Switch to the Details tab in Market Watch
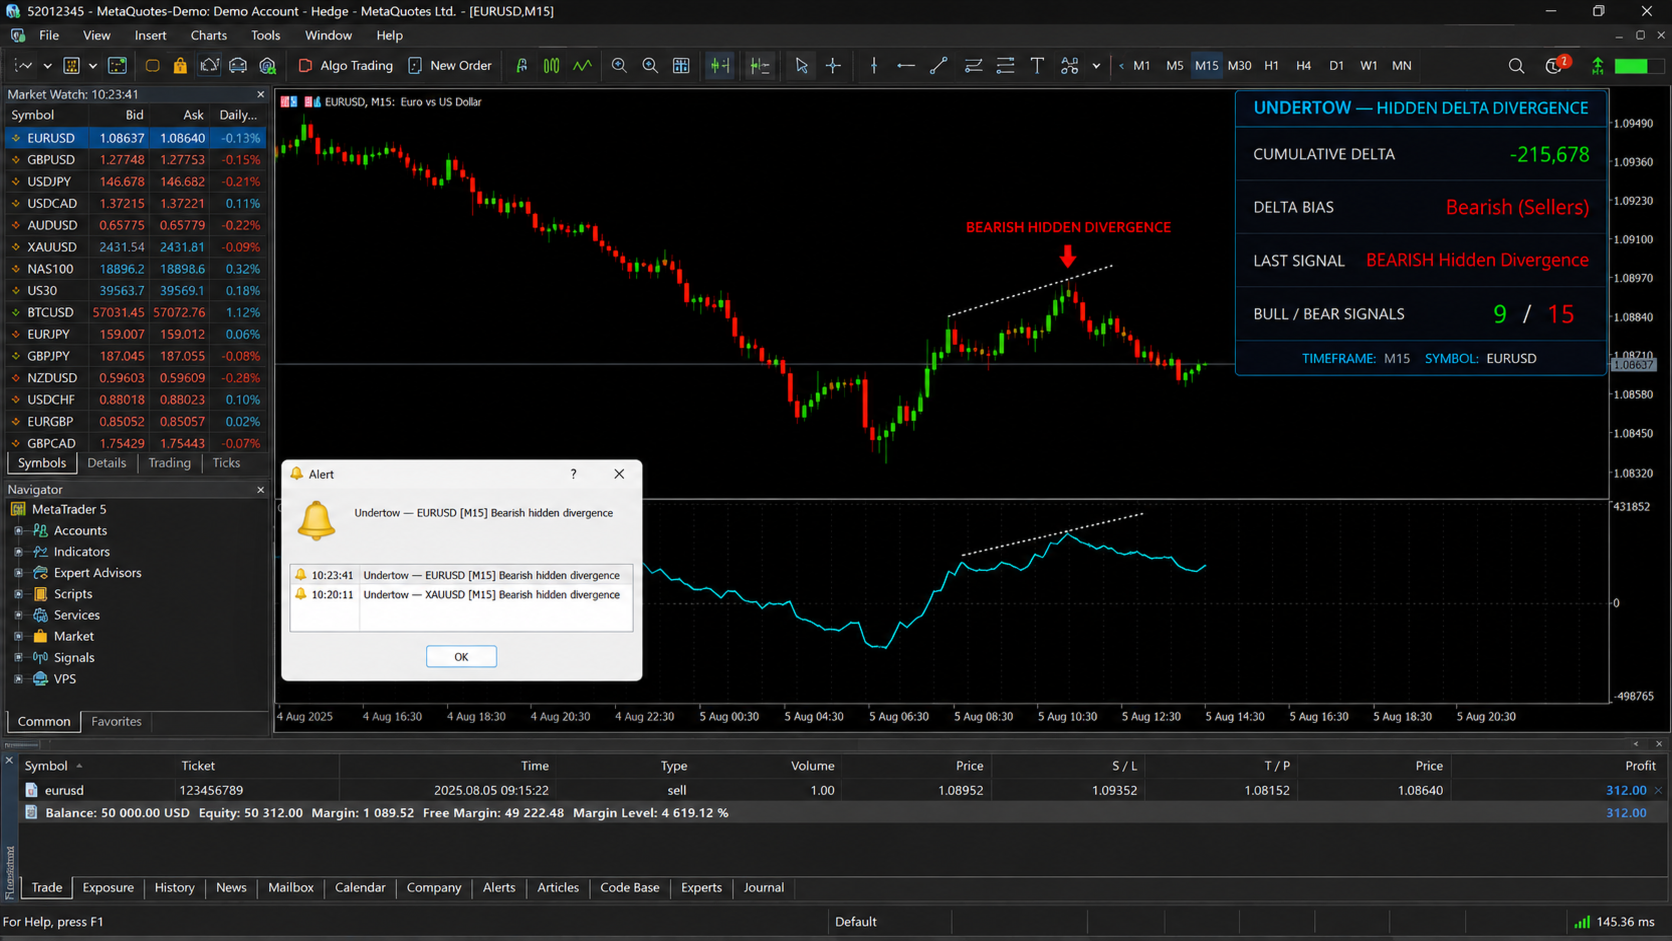The image size is (1672, 941). pyautogui.click(x=107, y=463)
